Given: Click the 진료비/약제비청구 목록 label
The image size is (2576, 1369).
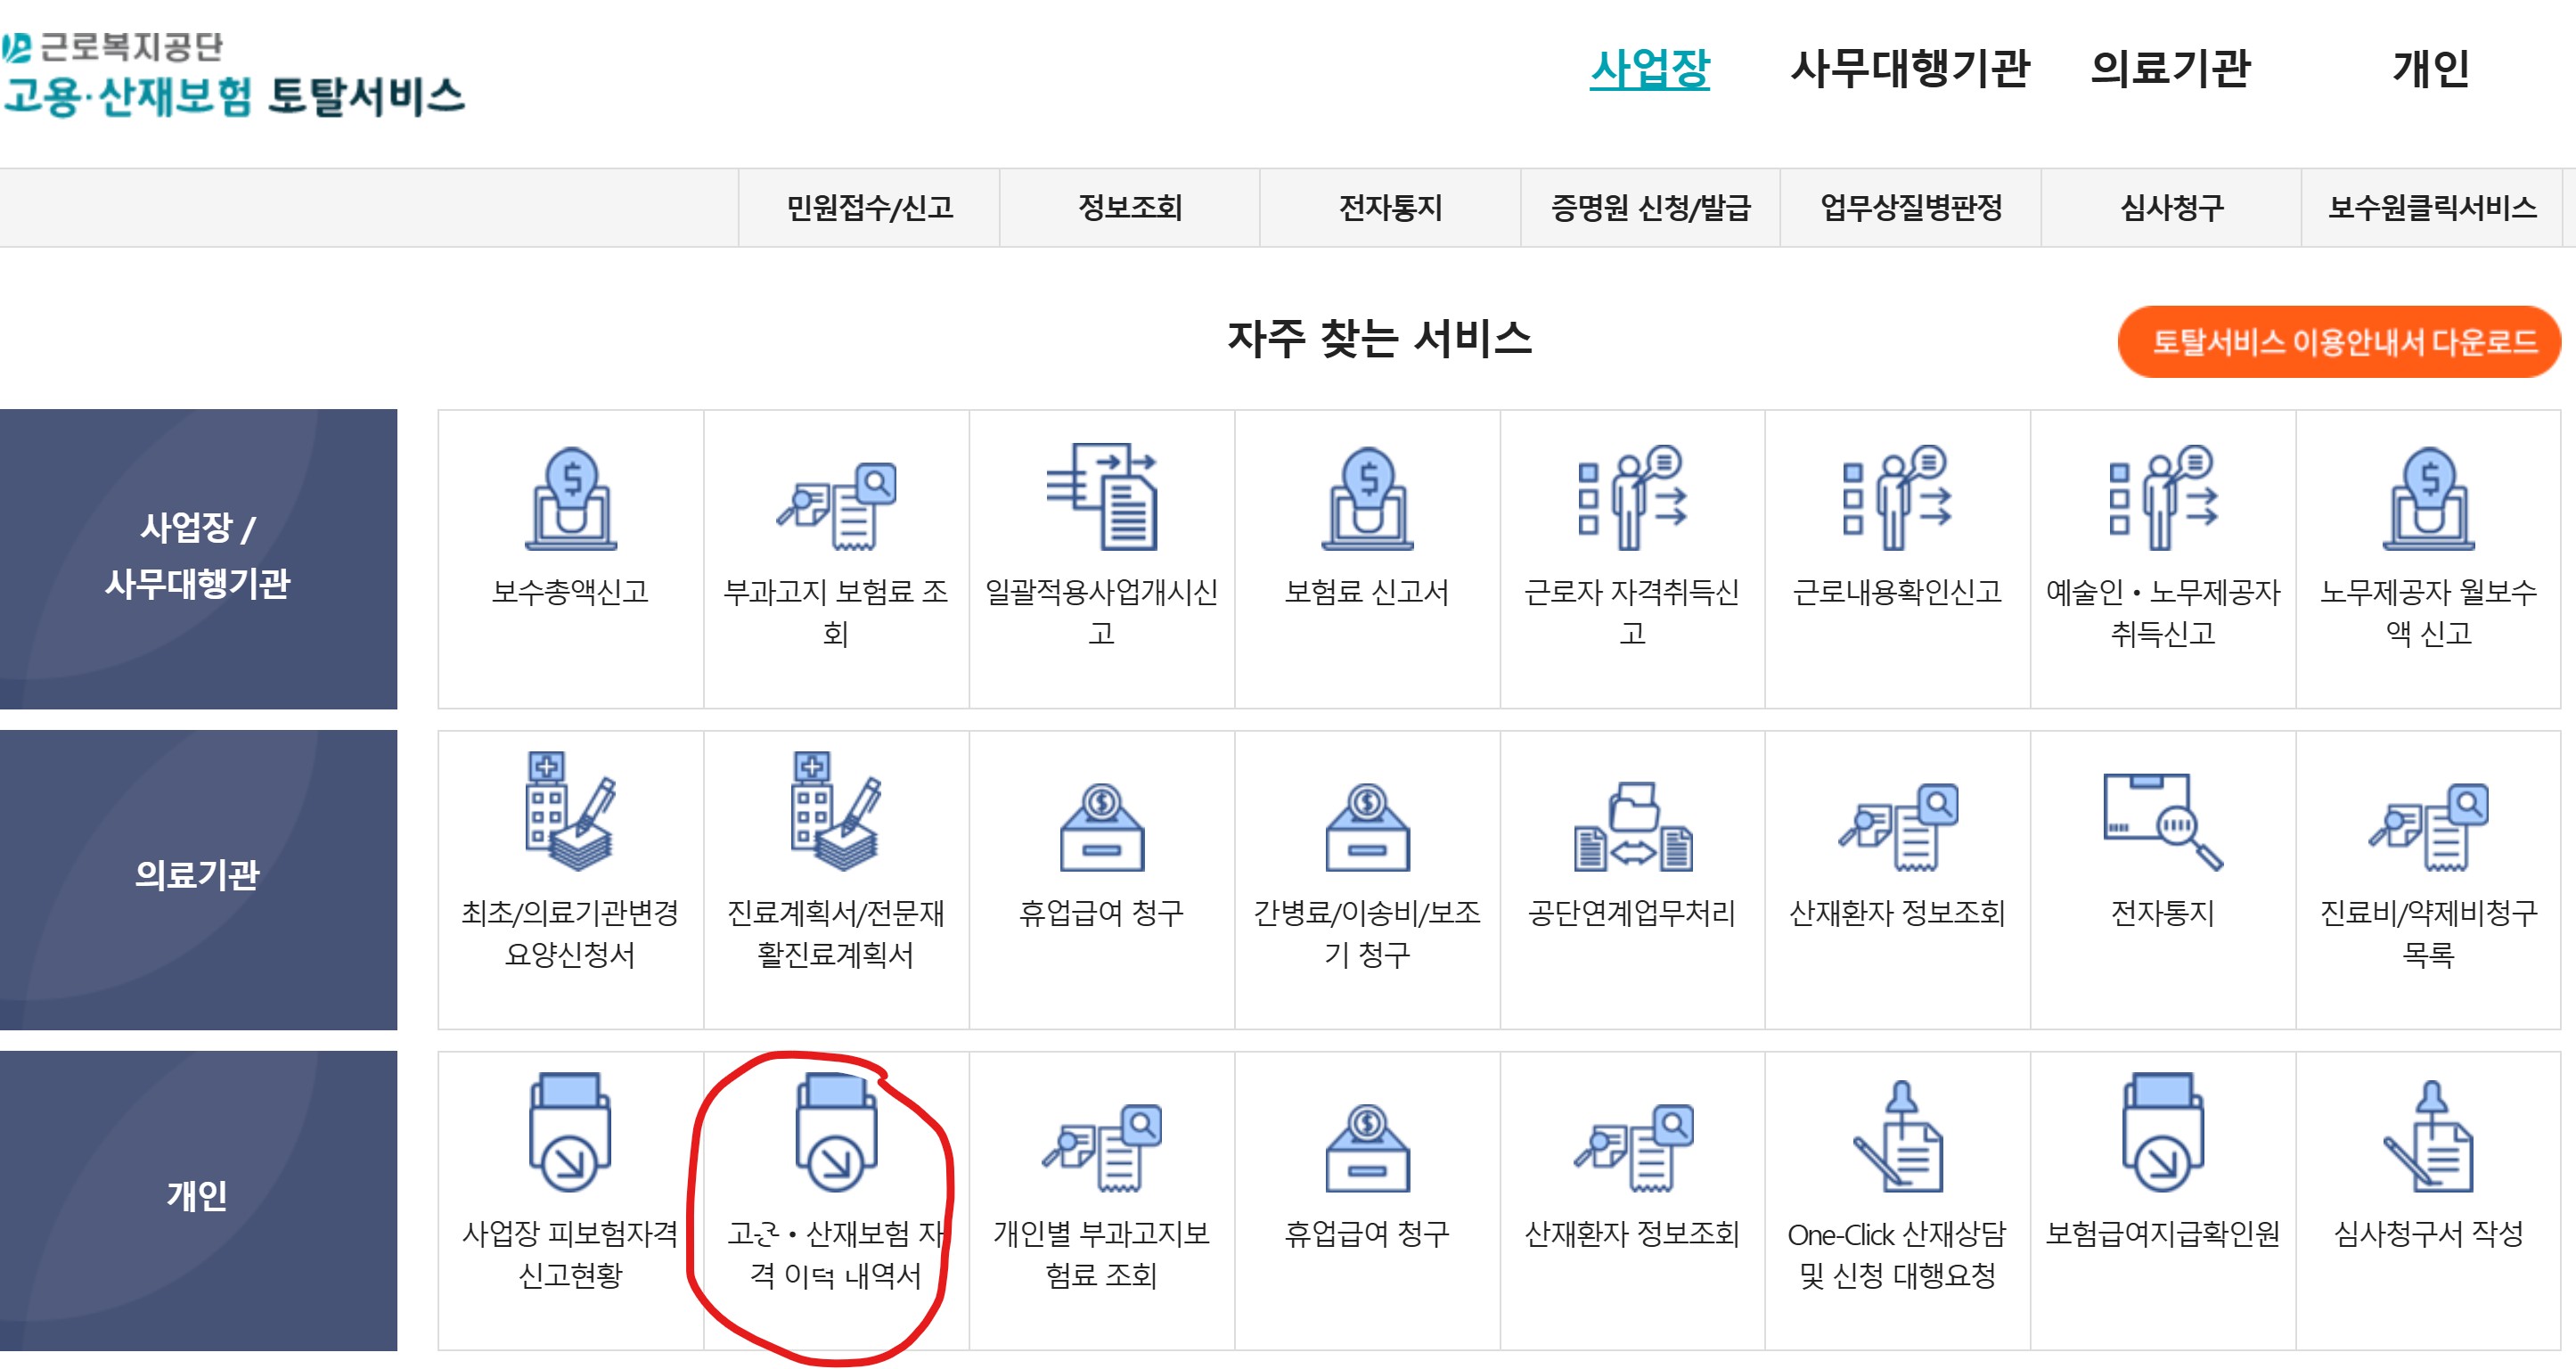Looking at the screenshot, I should coord(2428,933).
